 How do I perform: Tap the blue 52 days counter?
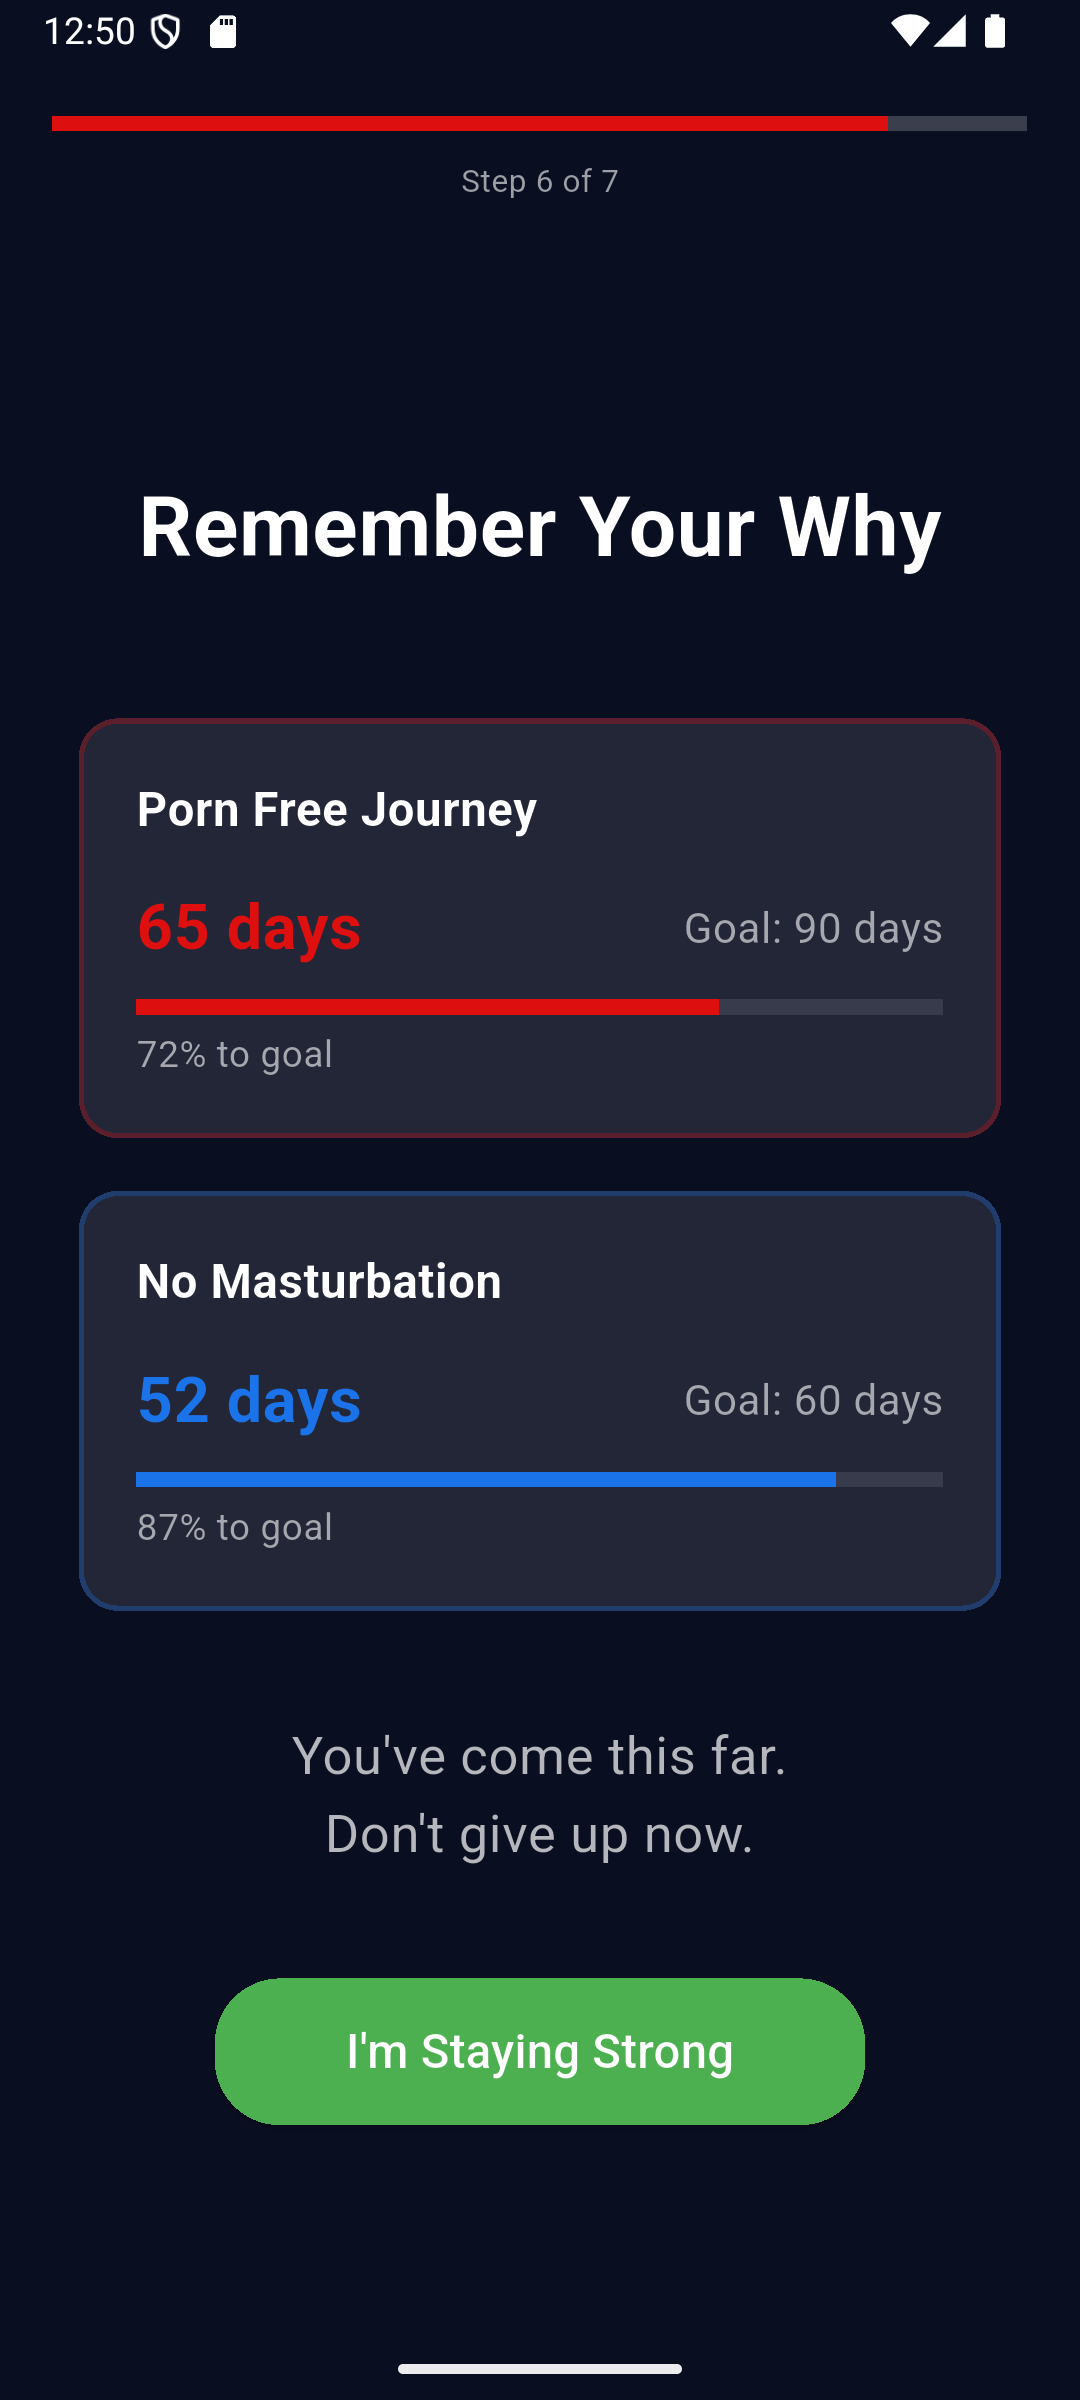(249, 1399)
